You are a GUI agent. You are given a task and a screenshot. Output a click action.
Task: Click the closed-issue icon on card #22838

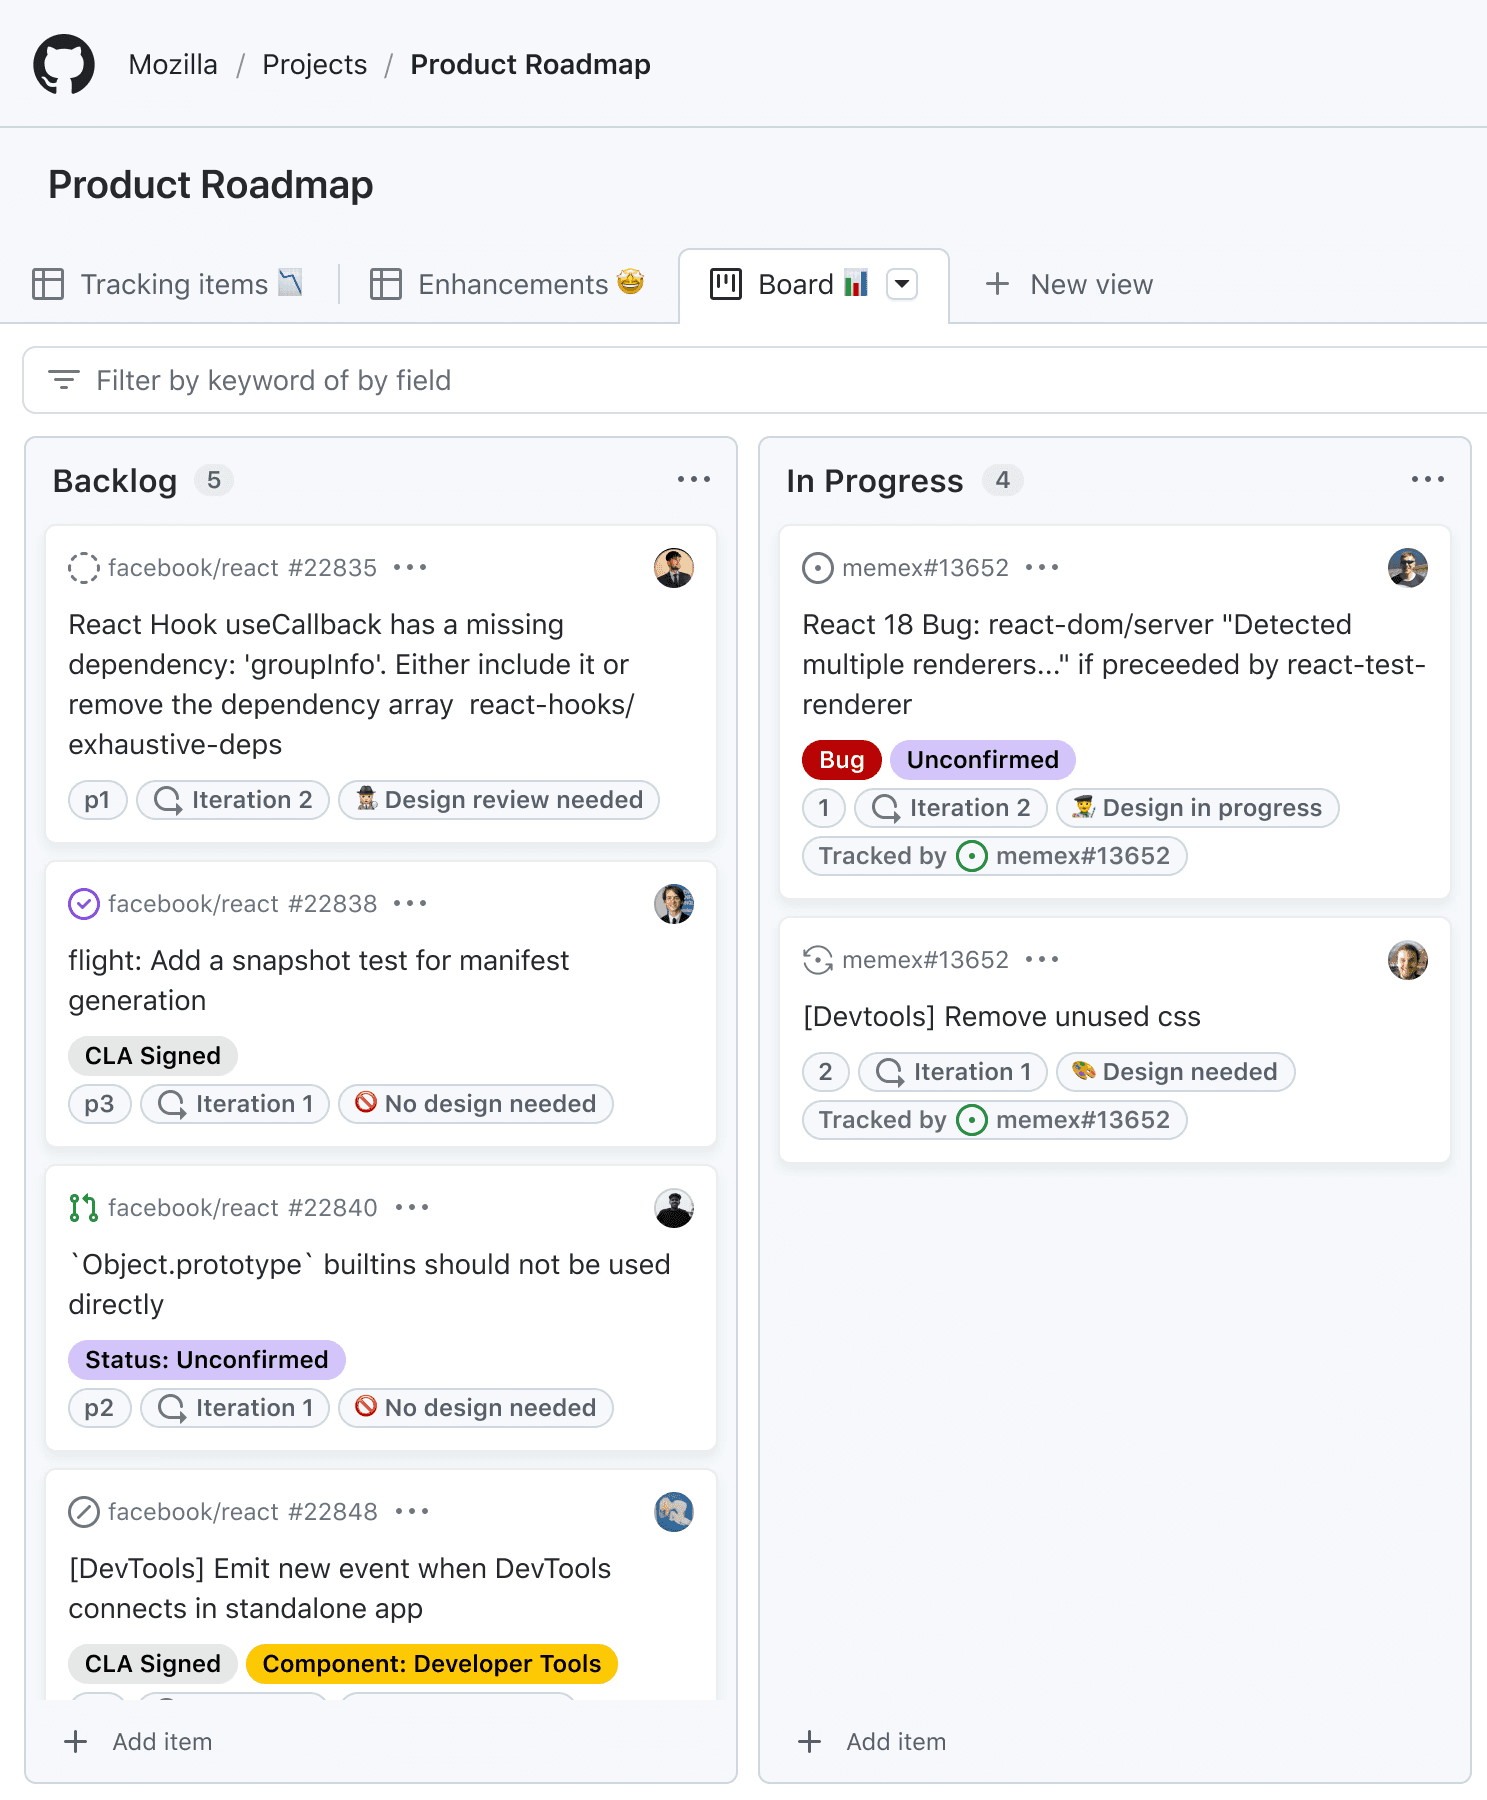coord(84,904)
